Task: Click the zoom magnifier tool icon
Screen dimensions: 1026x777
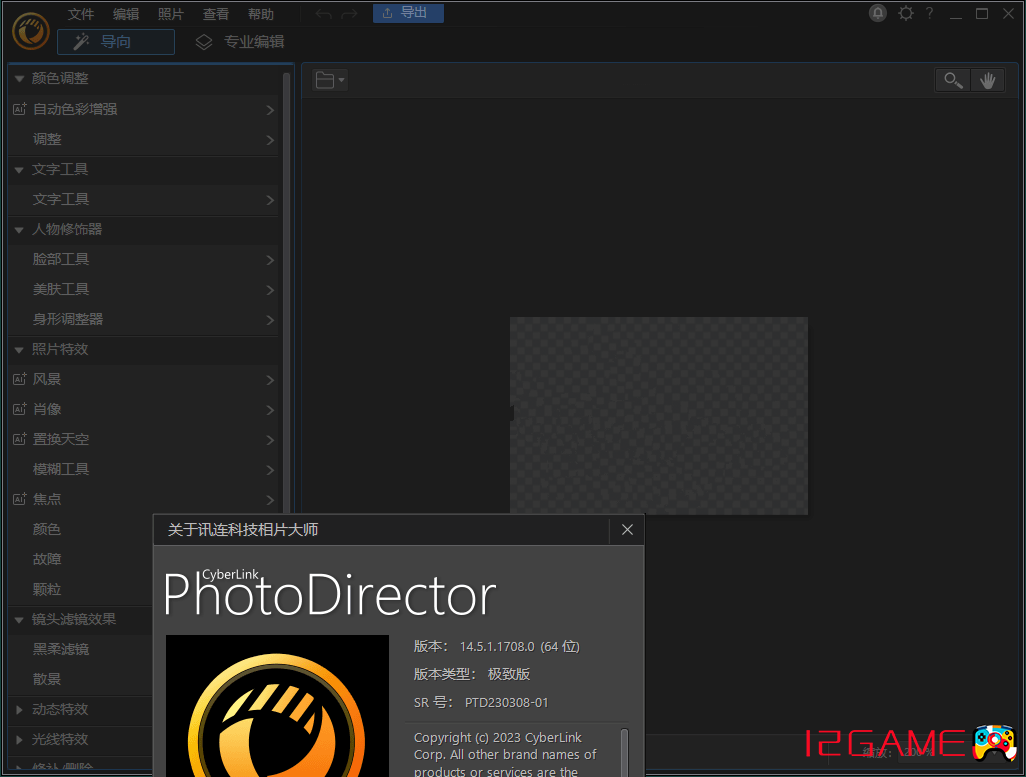Action: click(x=953, y=81)
